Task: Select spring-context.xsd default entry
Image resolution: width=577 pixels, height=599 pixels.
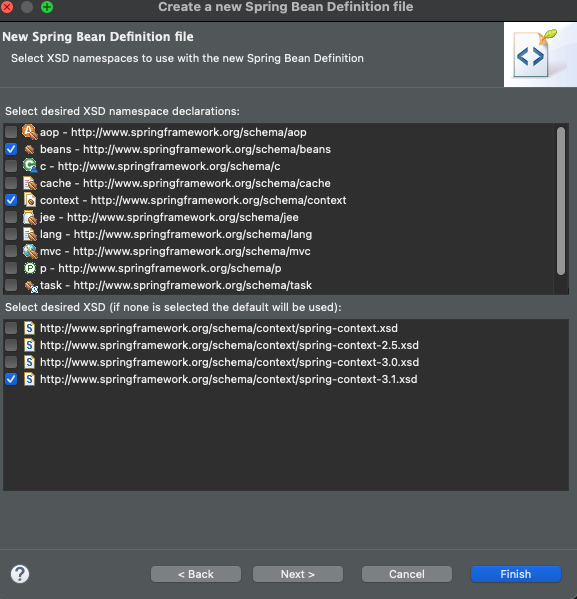Action: [x=286, y=328]
